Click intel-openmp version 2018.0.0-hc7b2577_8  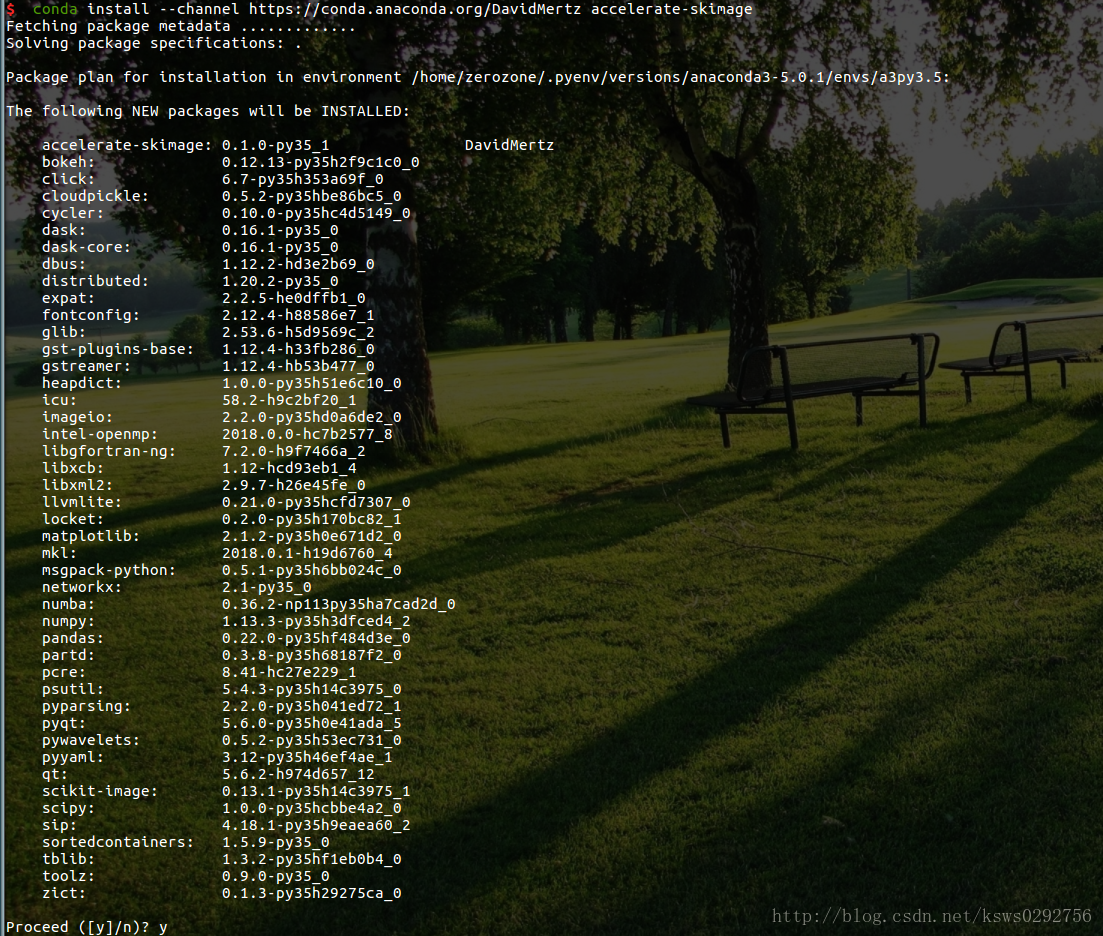click(x=307, y=434)
